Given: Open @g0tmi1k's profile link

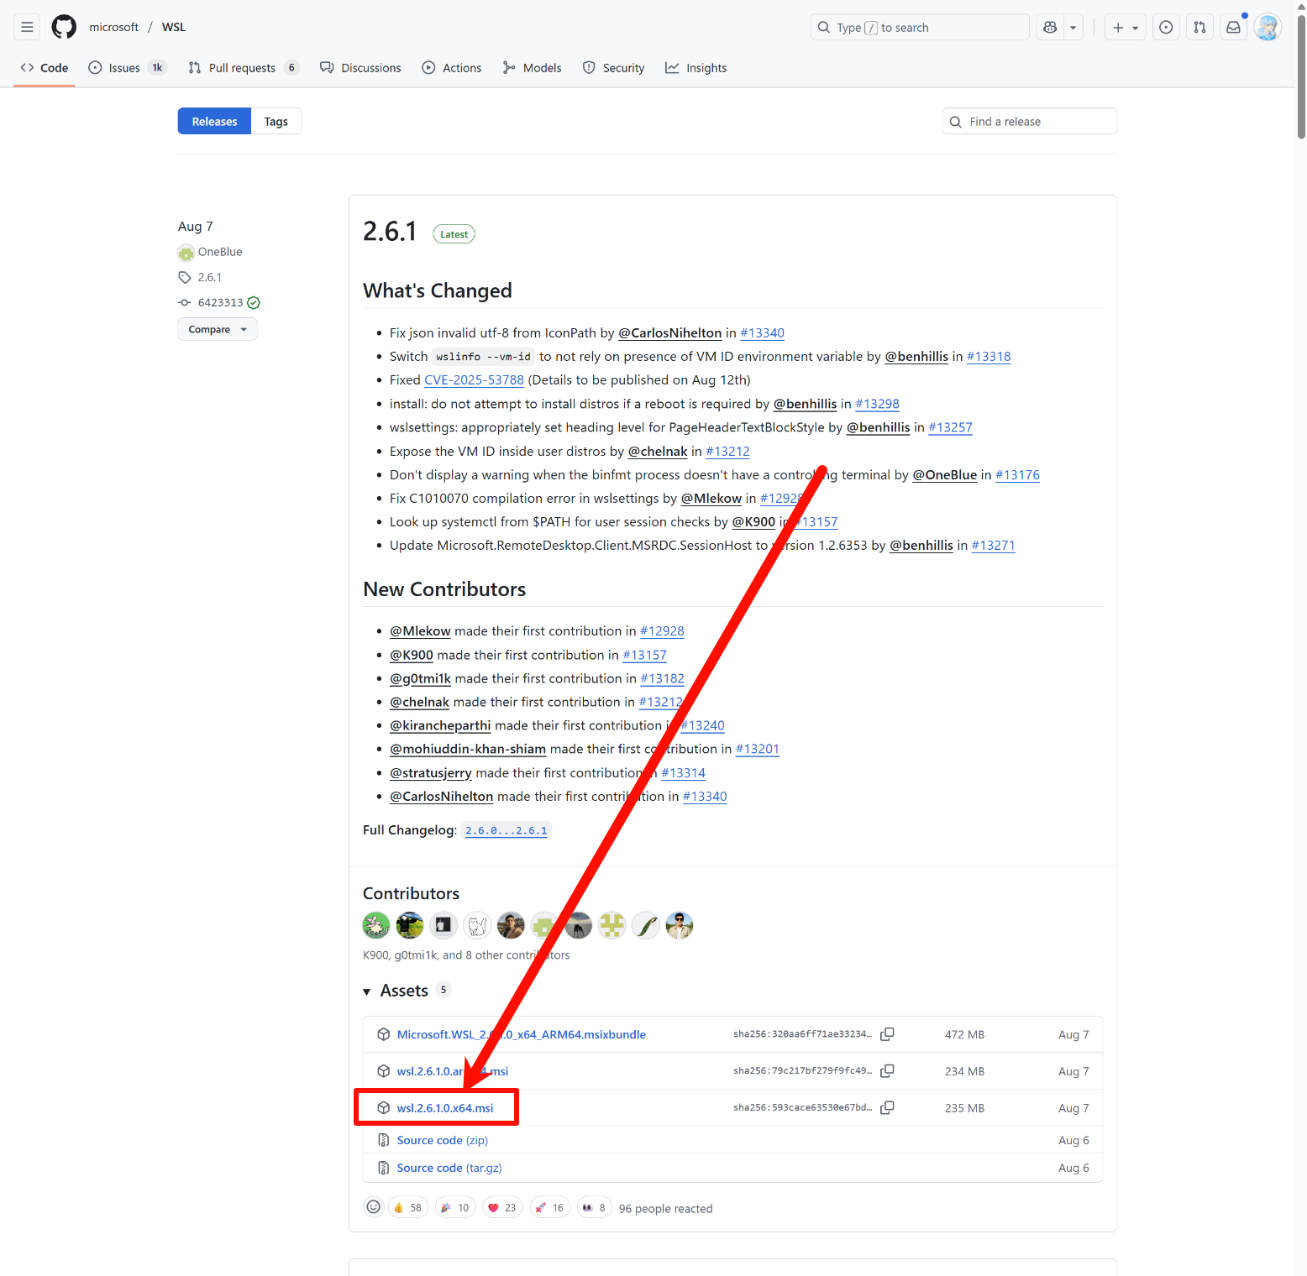Looking at the screenshot, I should pyautogui.click(x=420, y=678).
